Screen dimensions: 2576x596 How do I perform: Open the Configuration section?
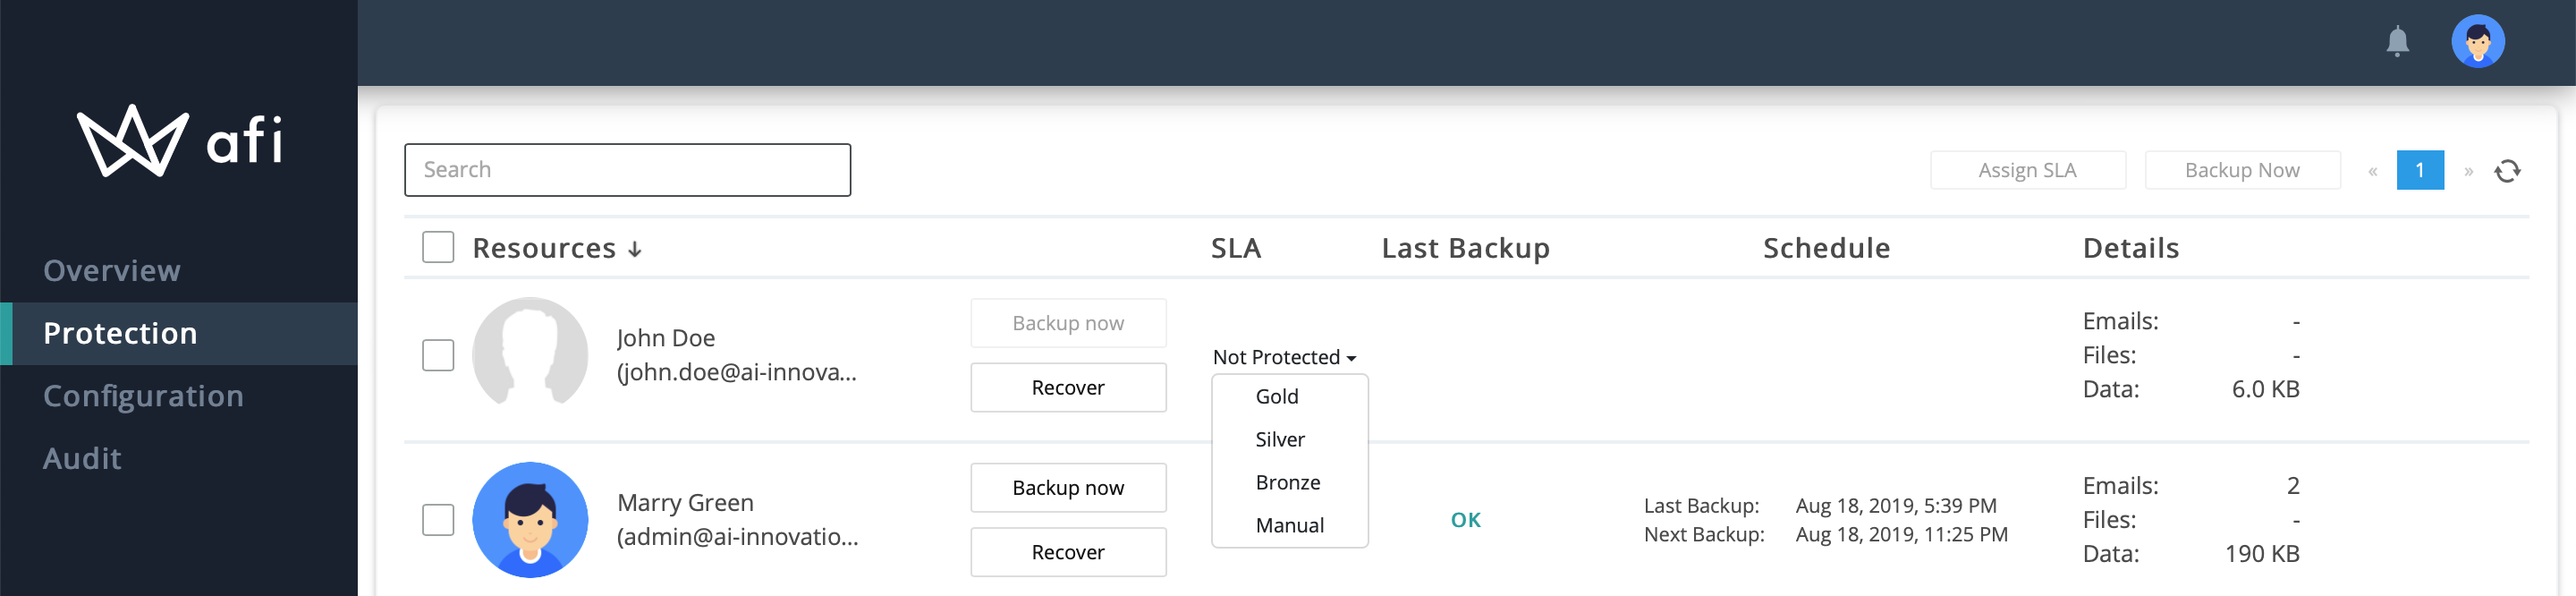click(x=179, y=396)
